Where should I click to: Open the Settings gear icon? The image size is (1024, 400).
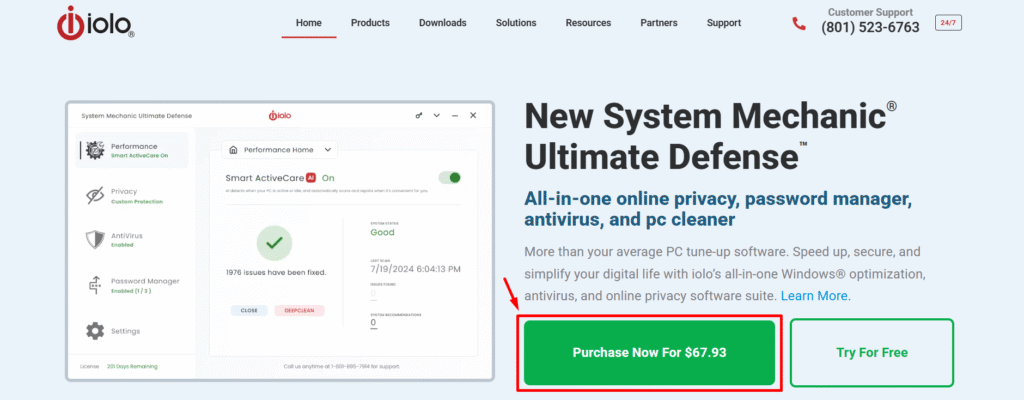[95, 331]
